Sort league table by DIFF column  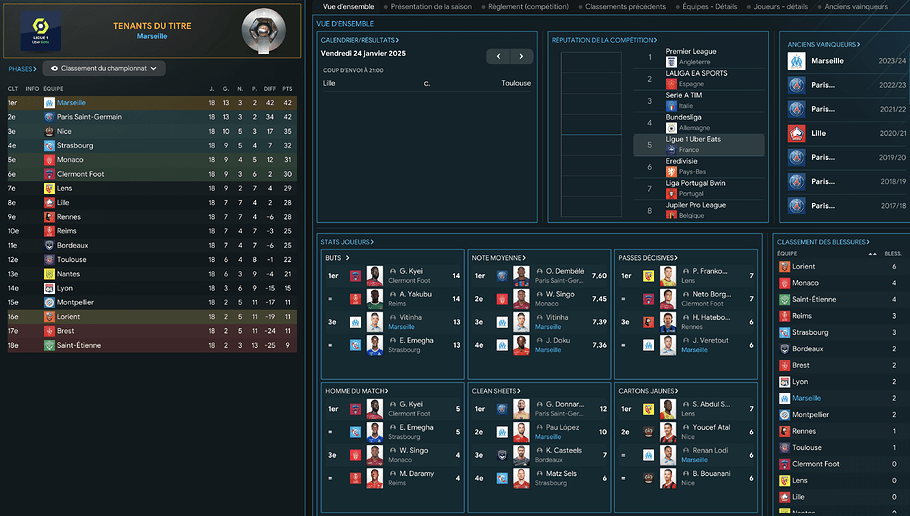tap(270, 89)
